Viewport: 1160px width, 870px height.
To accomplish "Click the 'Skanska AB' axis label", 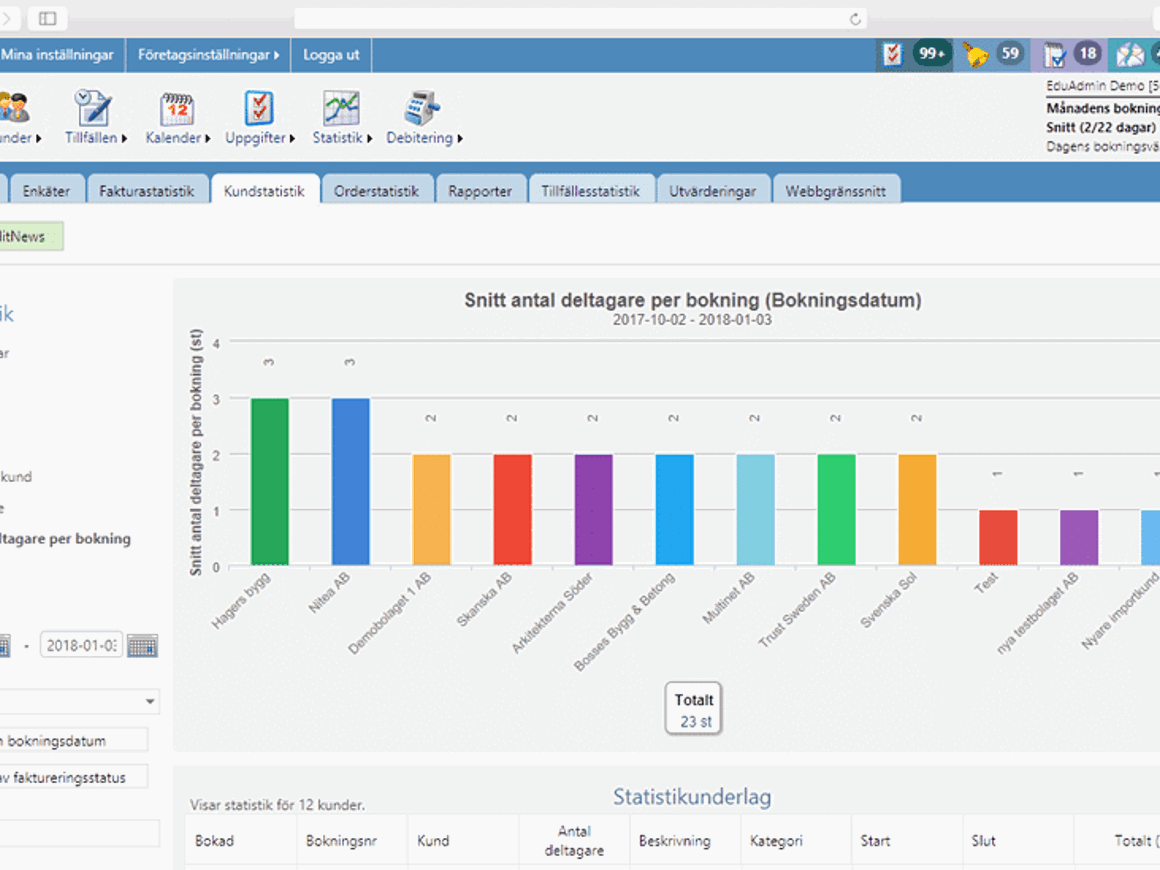I will point(485,599).
